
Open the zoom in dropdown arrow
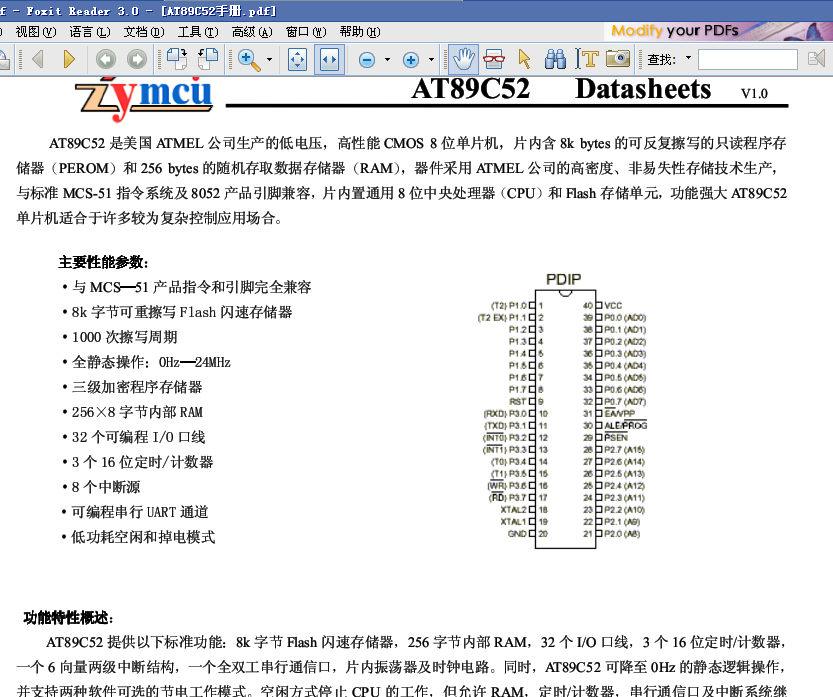coord(431,60)
